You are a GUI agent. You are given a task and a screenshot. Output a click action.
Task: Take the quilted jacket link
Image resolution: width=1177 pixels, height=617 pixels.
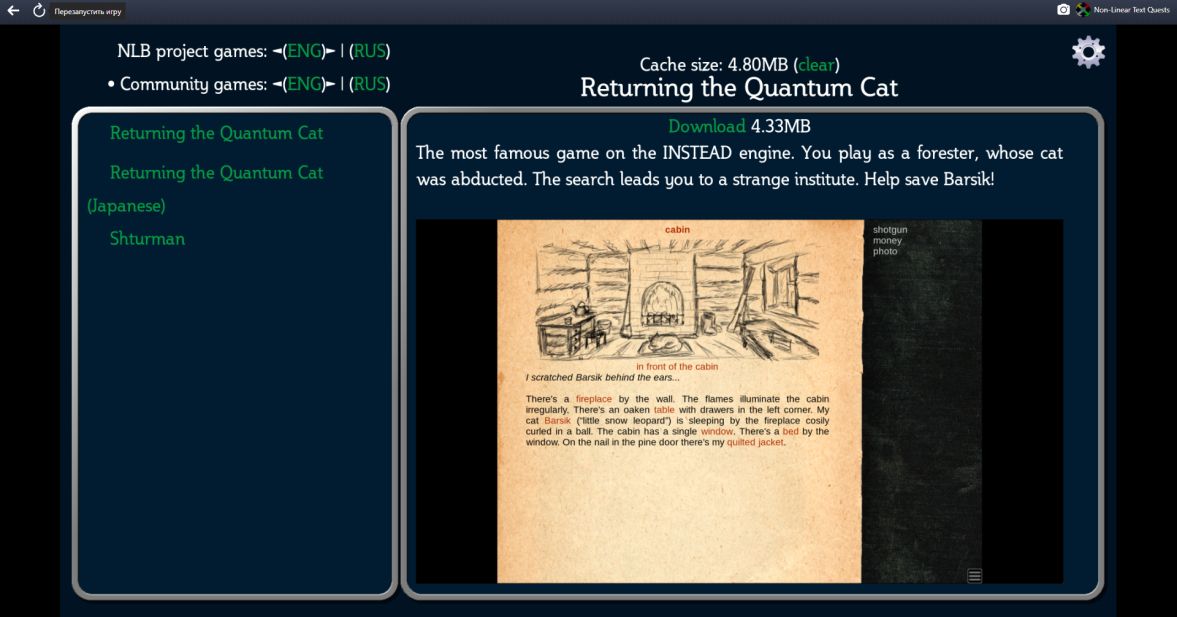[x=754, y=442]
